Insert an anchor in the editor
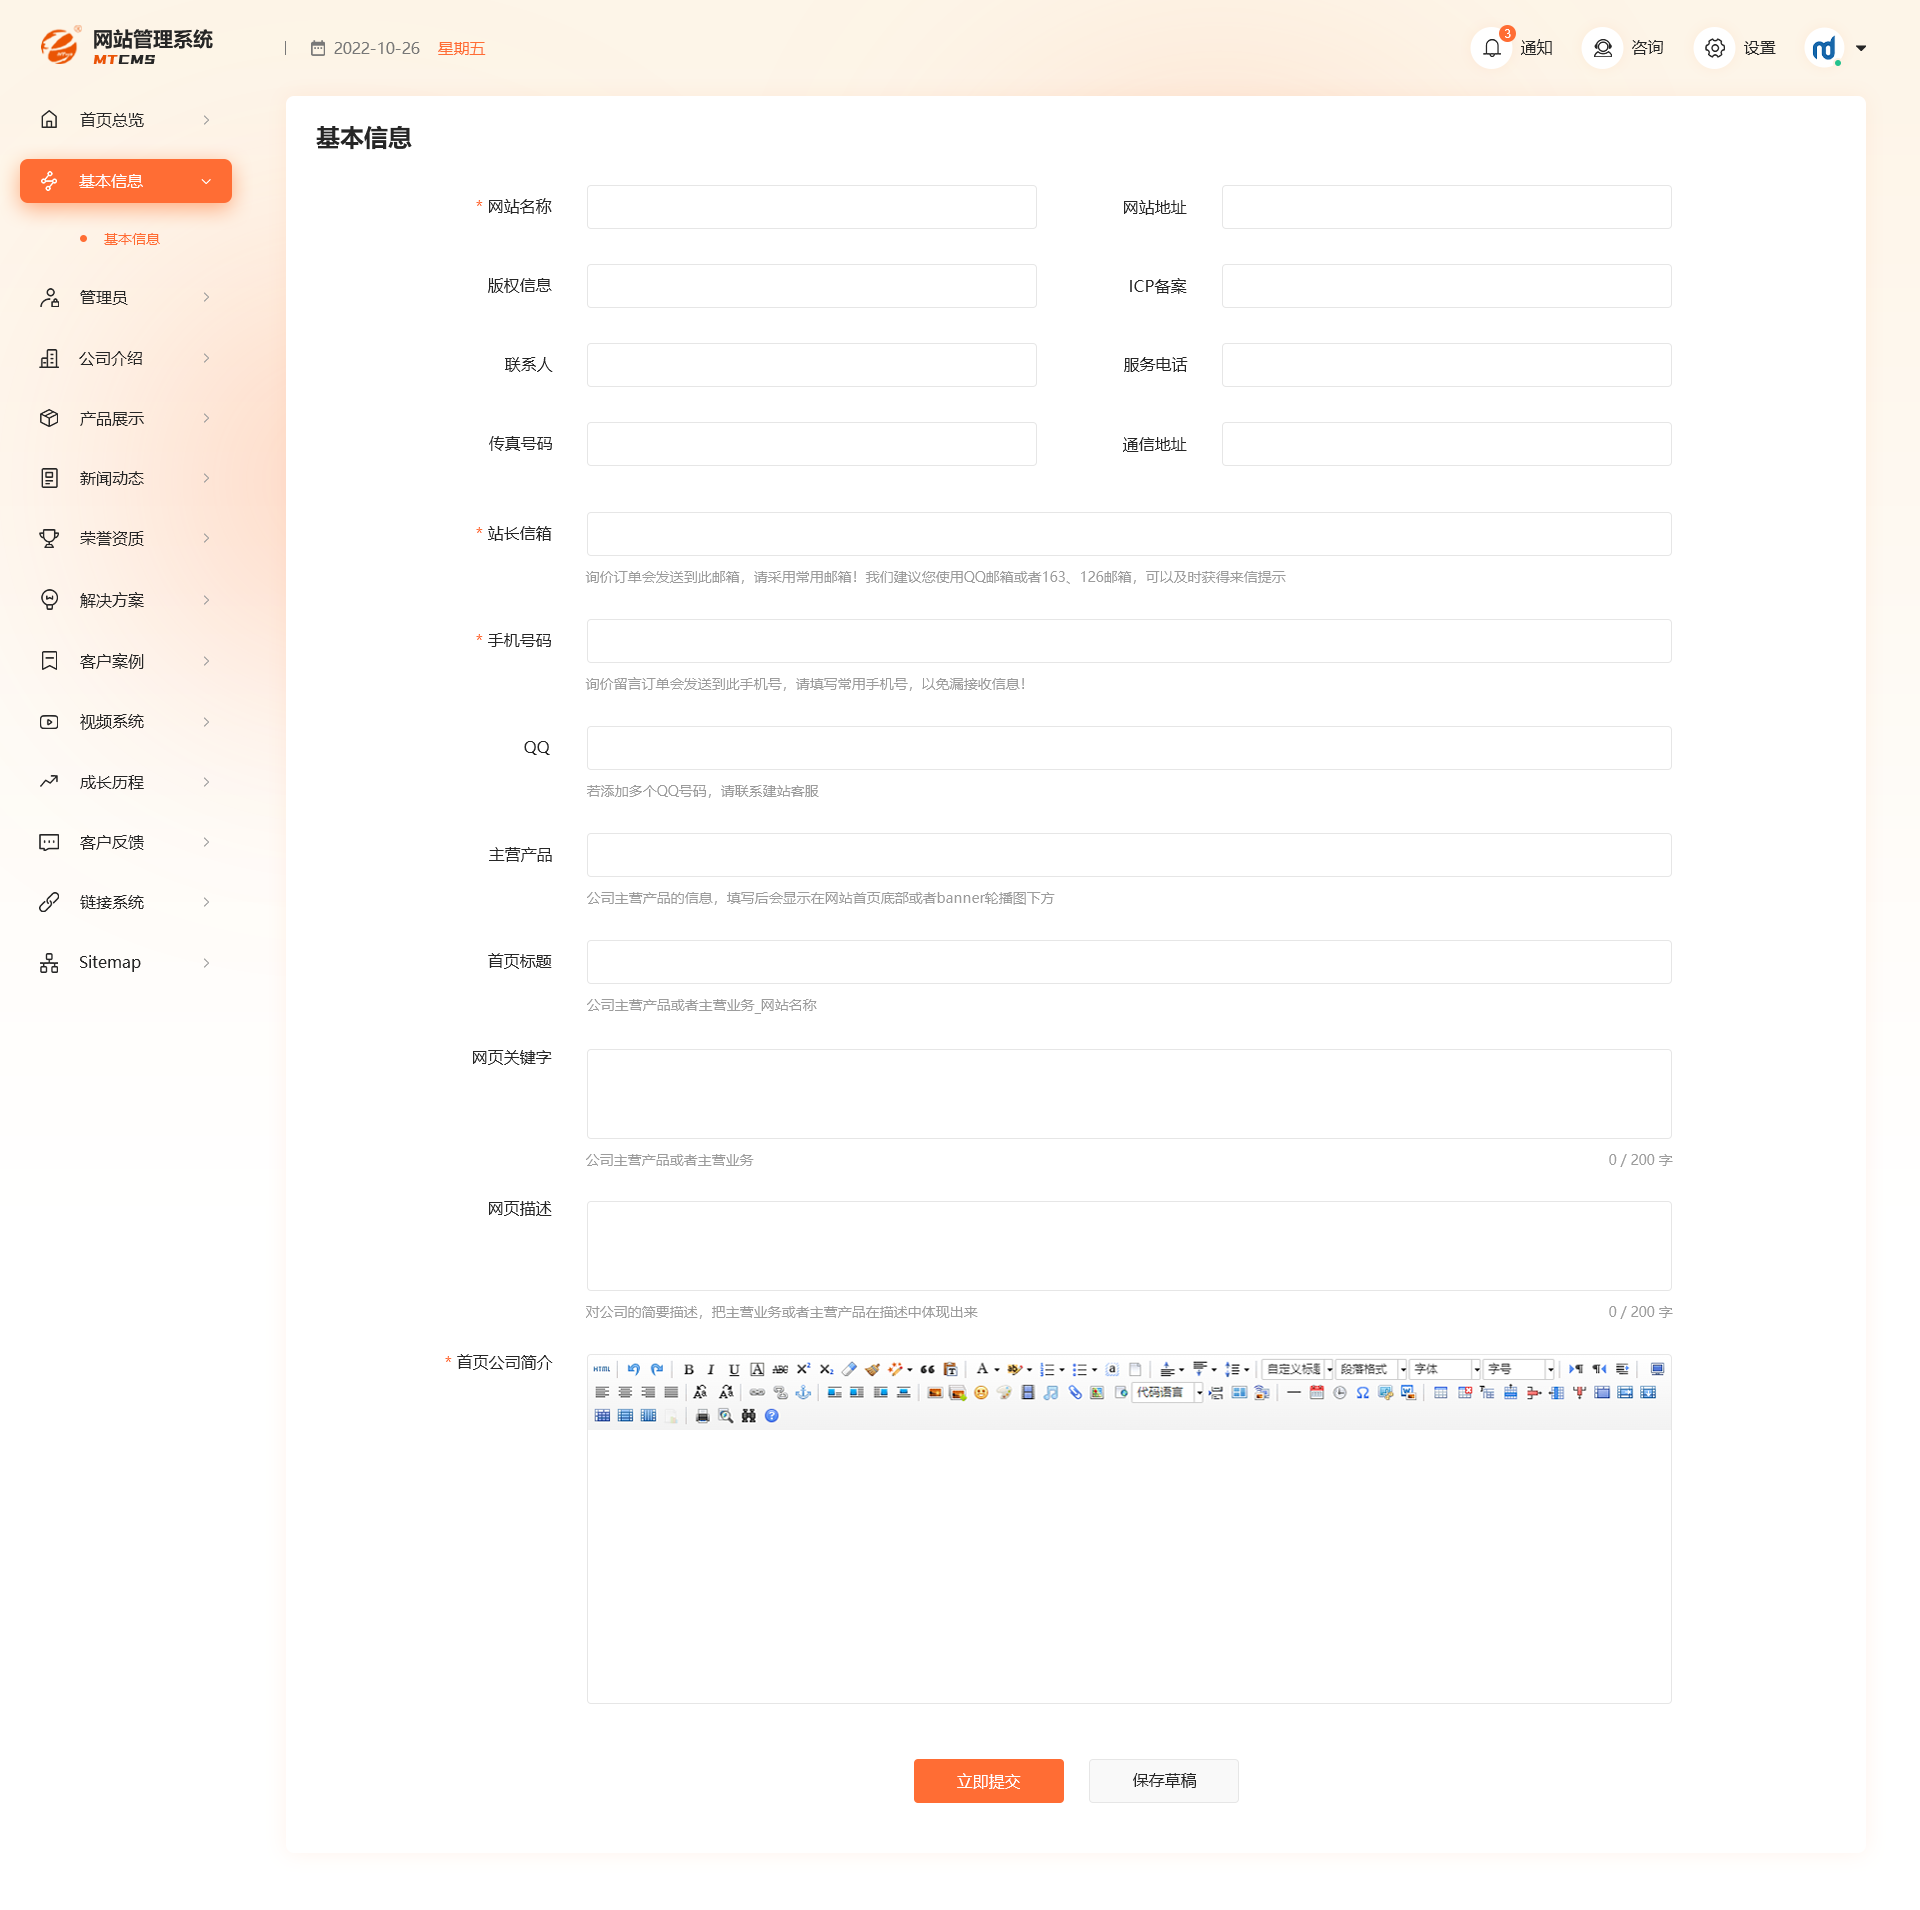This screenshot has width=1920, height=1910. [x=803, y=1392]
